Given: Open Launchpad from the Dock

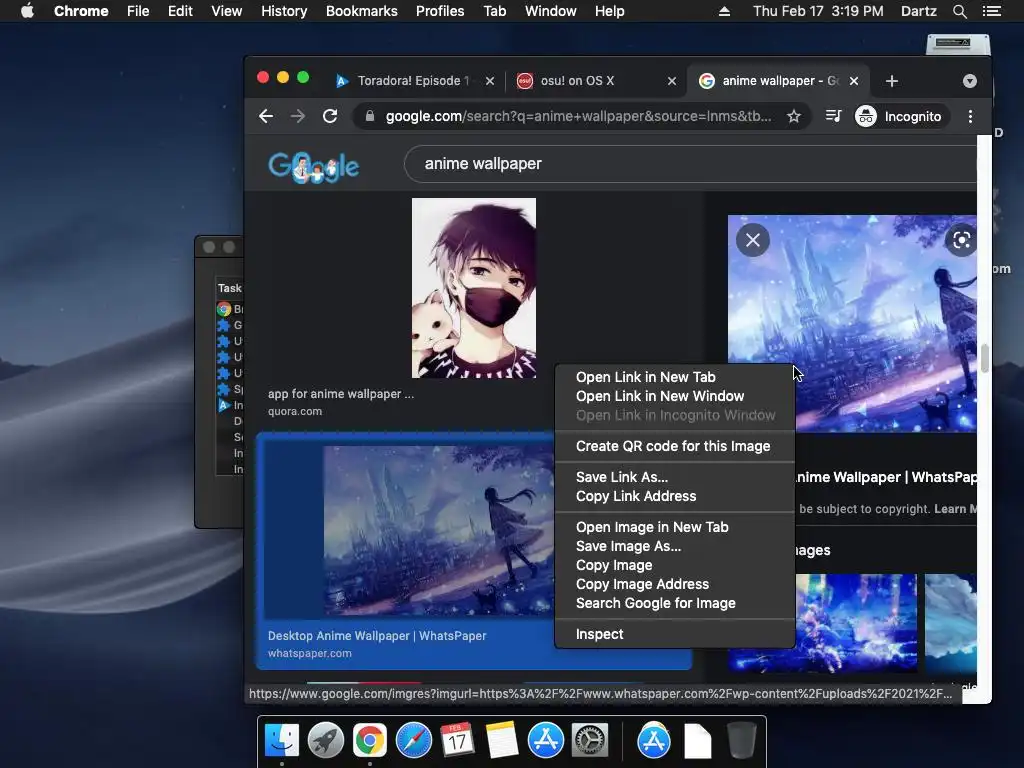Looking at the screenshot, I should tap(325, 741).
